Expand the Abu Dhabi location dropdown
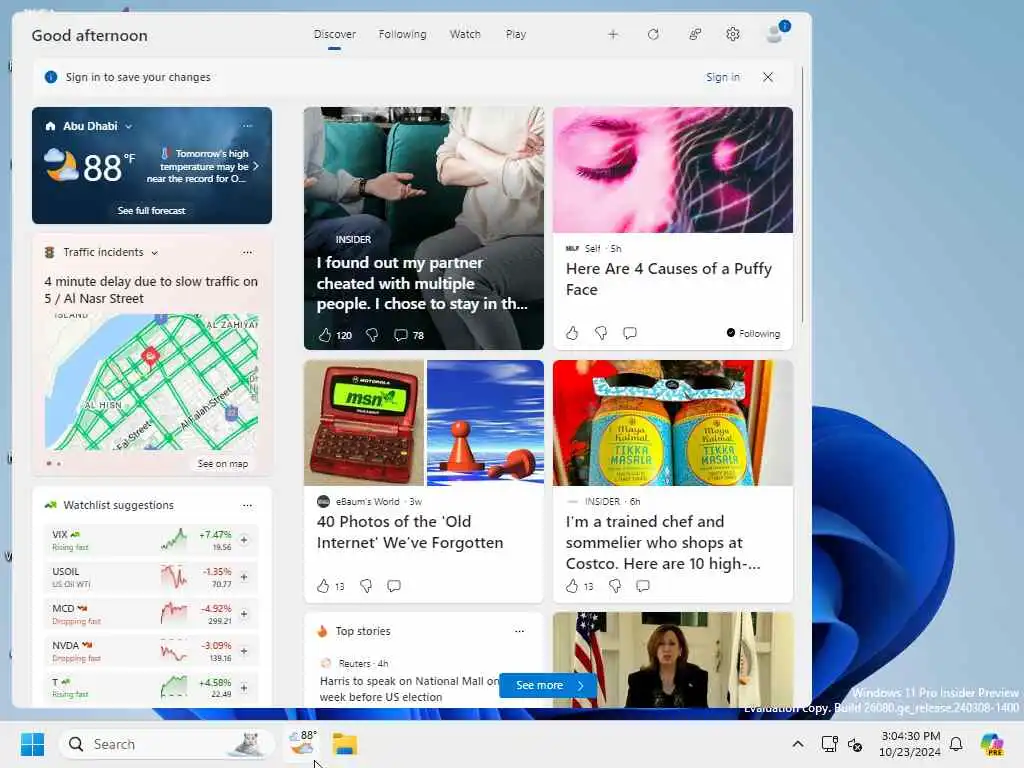 point(129,127)
